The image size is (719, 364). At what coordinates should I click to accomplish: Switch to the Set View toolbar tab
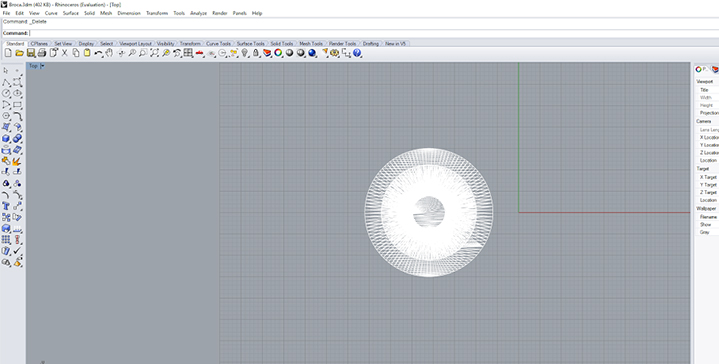pos(63,44)
